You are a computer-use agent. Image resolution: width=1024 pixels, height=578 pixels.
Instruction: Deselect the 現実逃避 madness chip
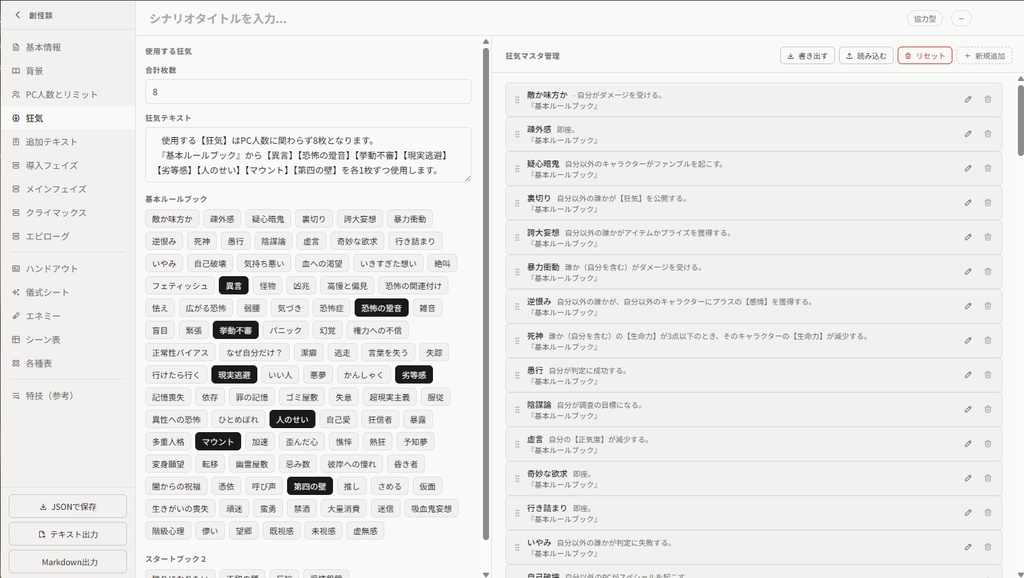tap(234, 375)
